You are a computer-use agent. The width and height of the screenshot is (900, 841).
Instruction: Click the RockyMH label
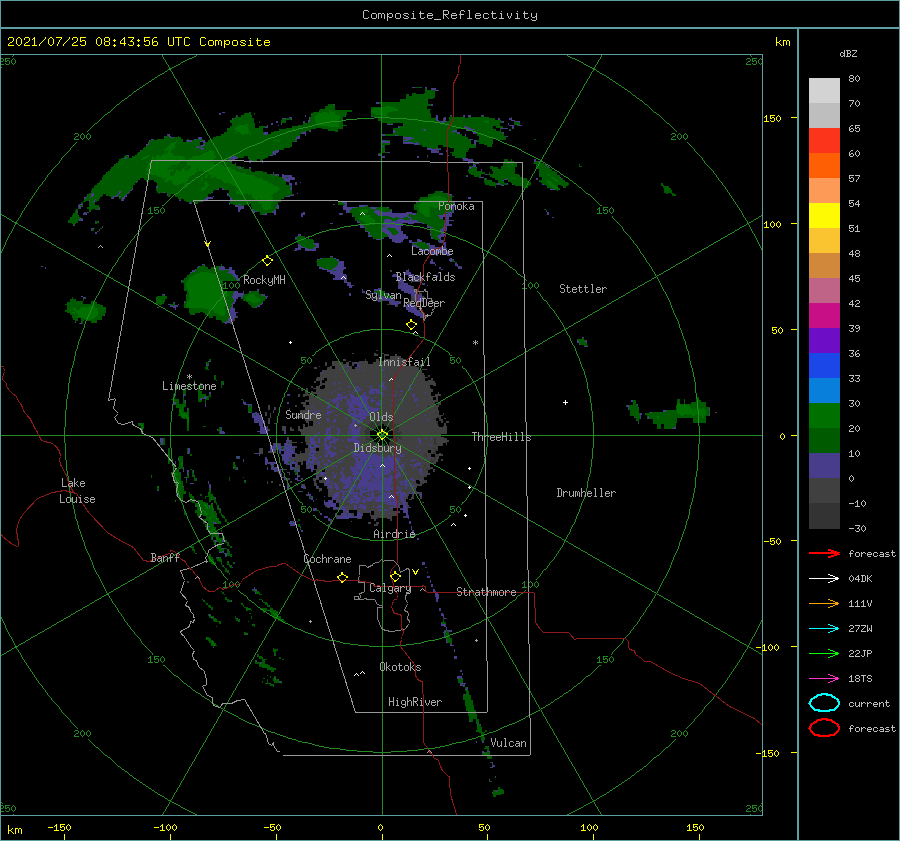[264, 280]
